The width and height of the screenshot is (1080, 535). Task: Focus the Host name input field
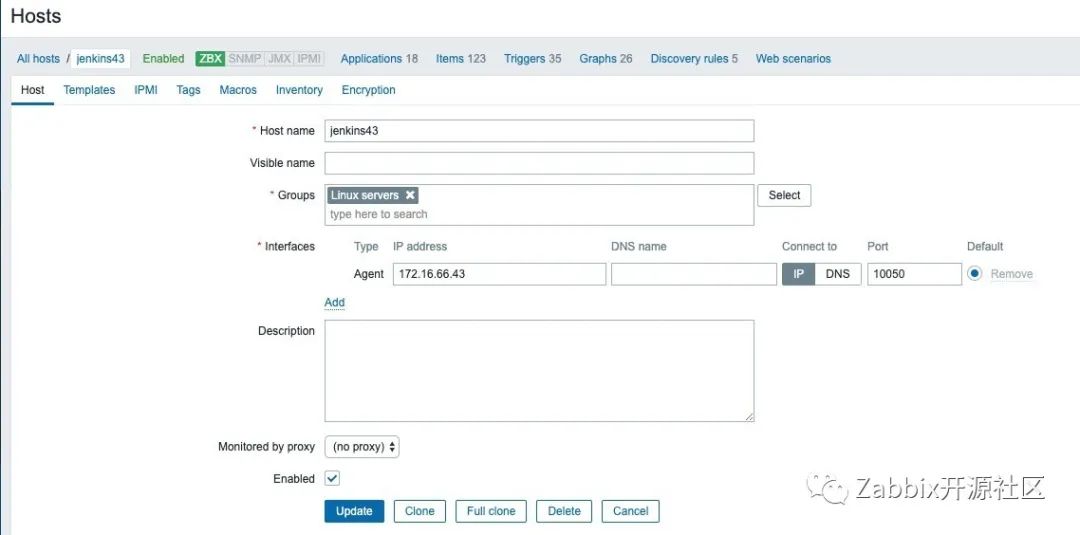[x=539, y=131]
